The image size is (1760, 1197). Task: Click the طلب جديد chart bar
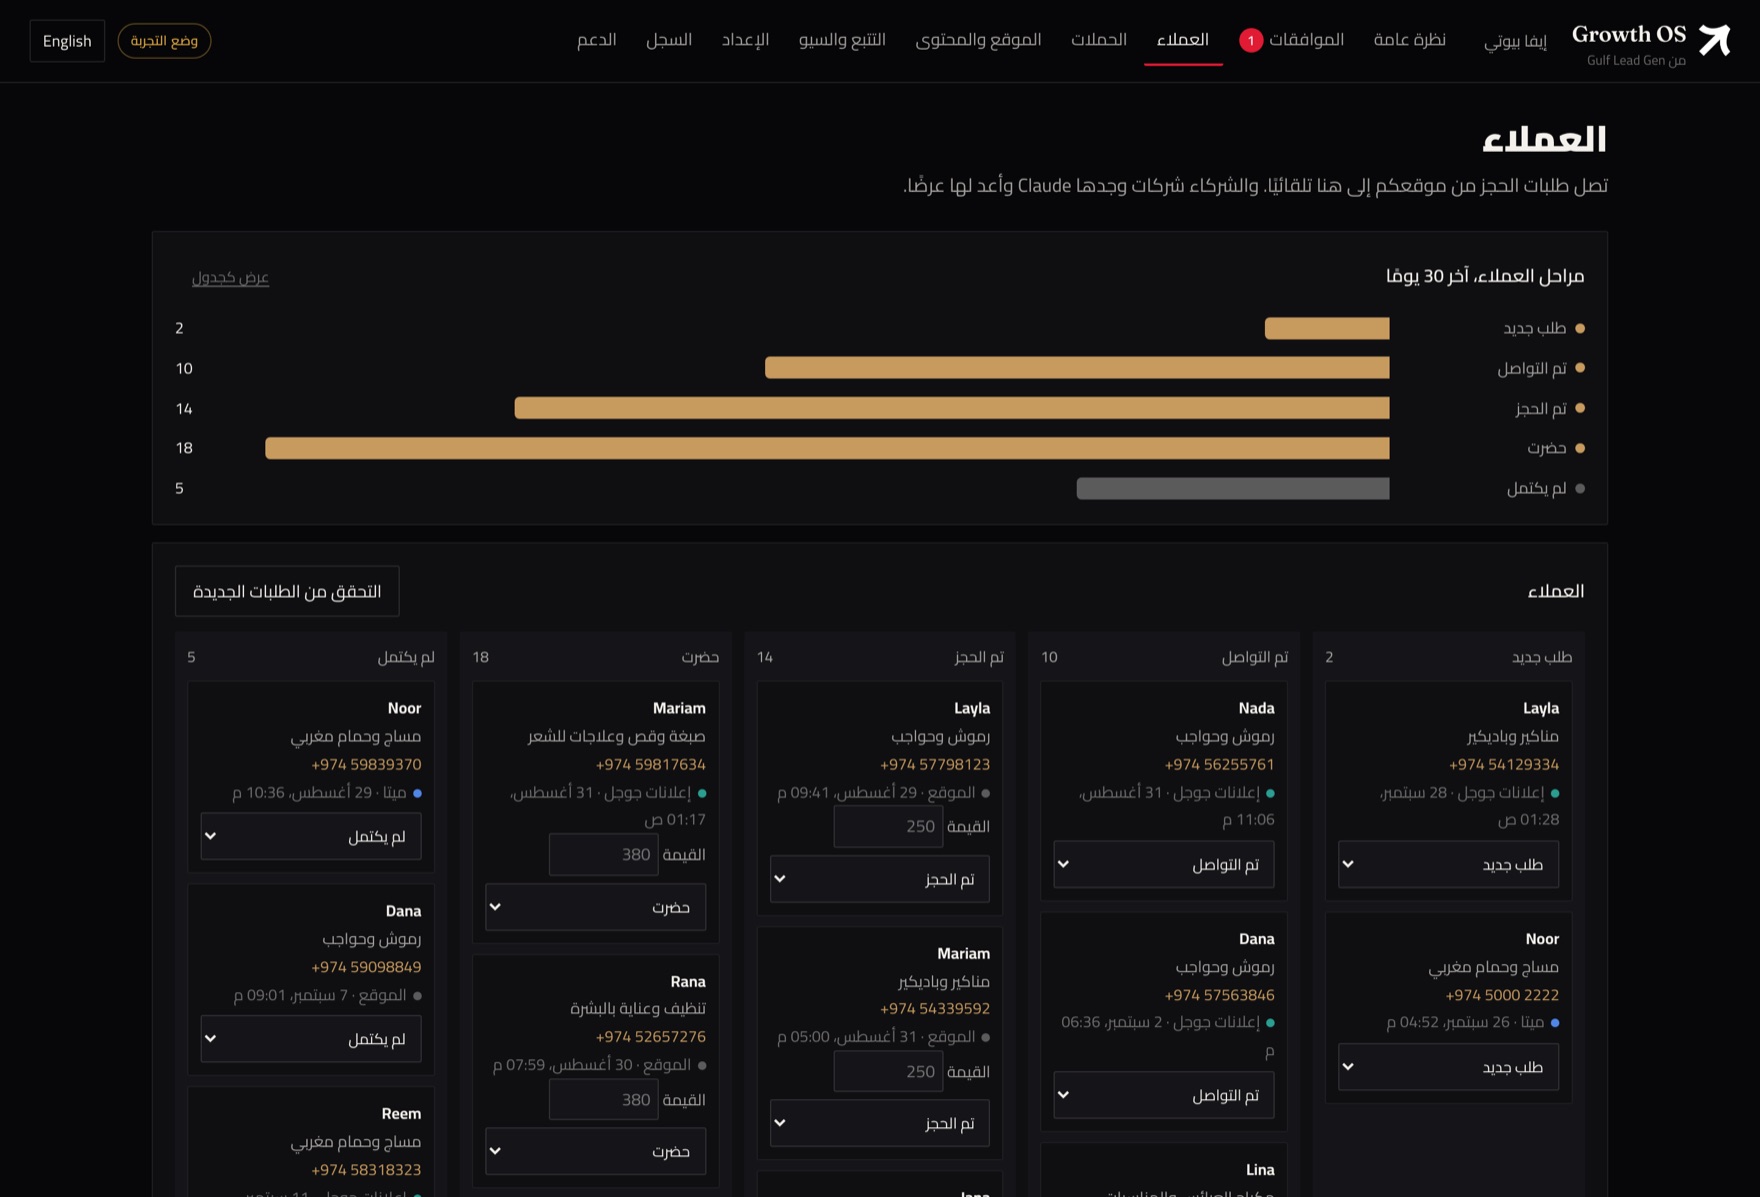coord(1327,328)
